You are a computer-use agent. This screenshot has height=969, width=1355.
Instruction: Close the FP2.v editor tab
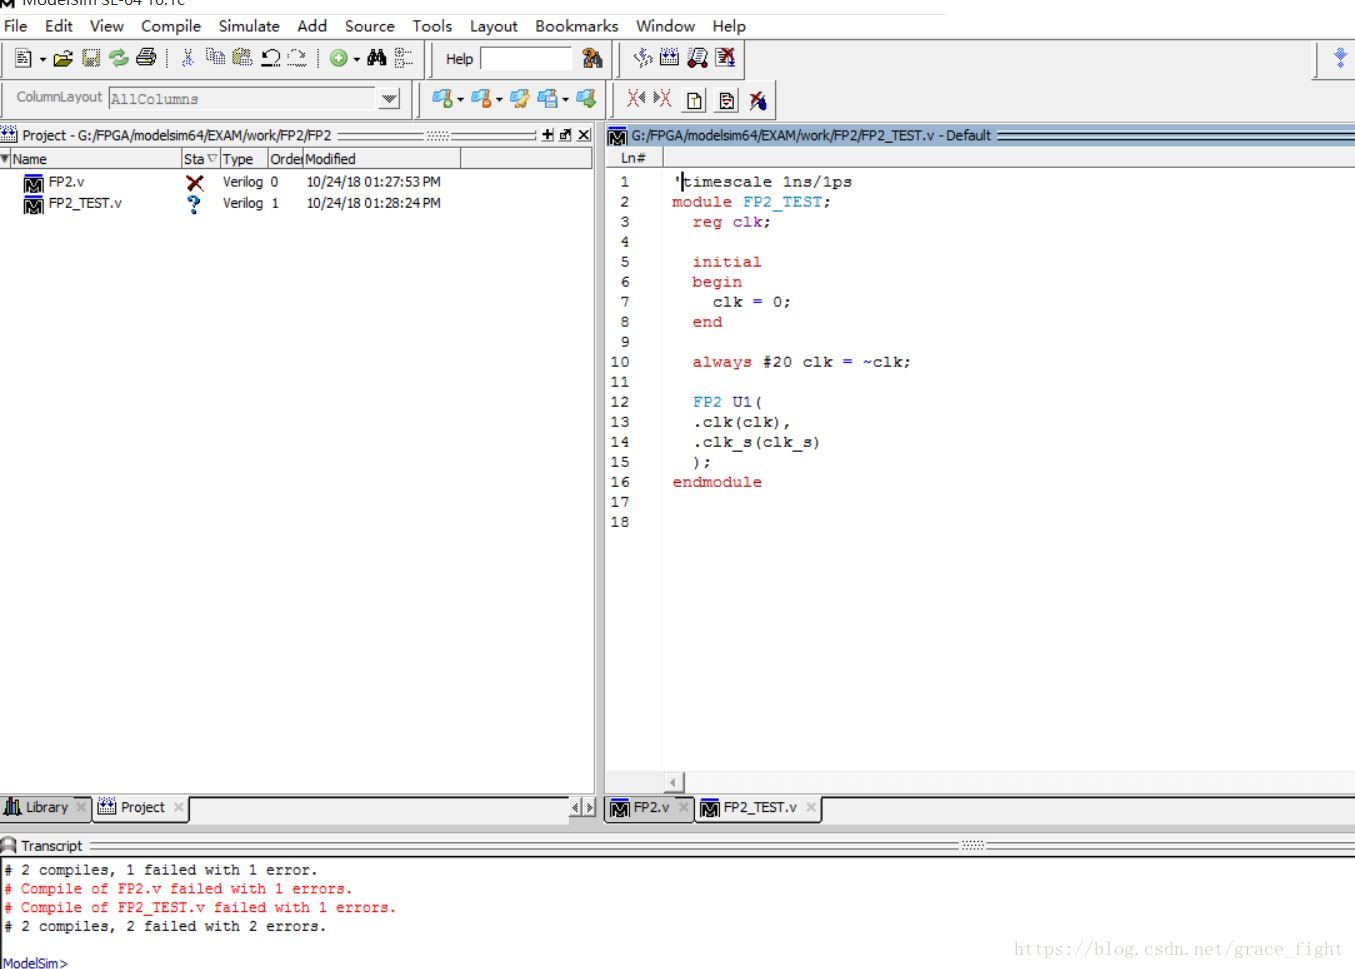tap(684, 807)
